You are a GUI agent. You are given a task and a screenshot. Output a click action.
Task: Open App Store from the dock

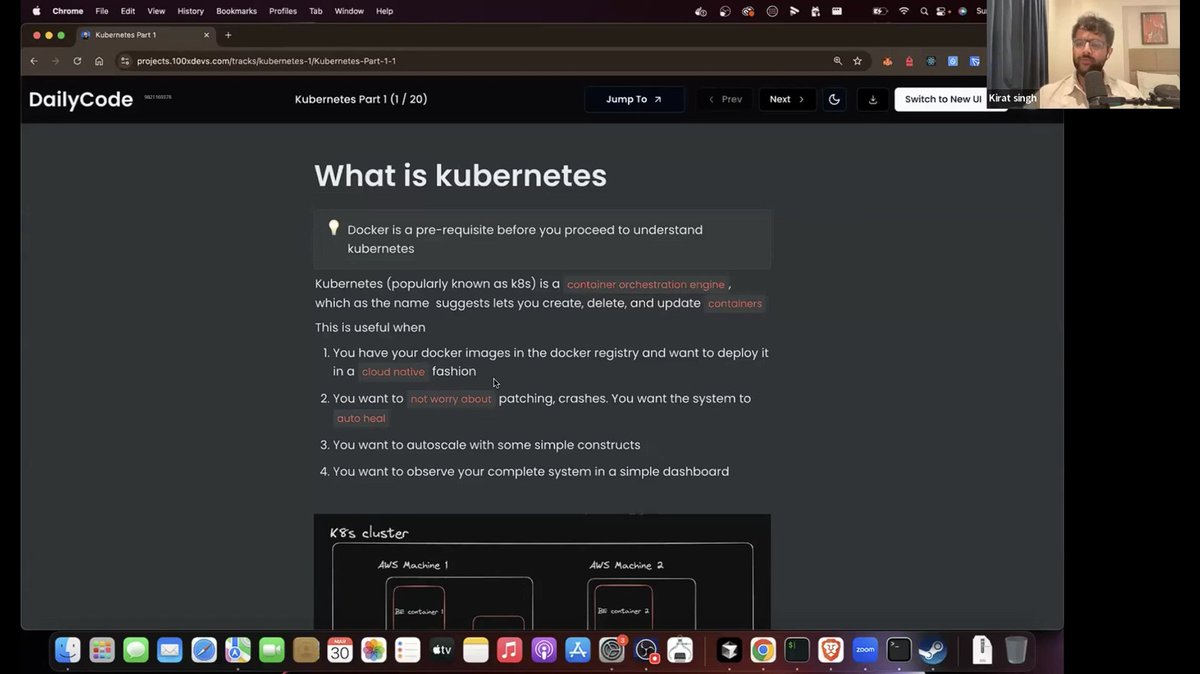[x=578, y=650]
